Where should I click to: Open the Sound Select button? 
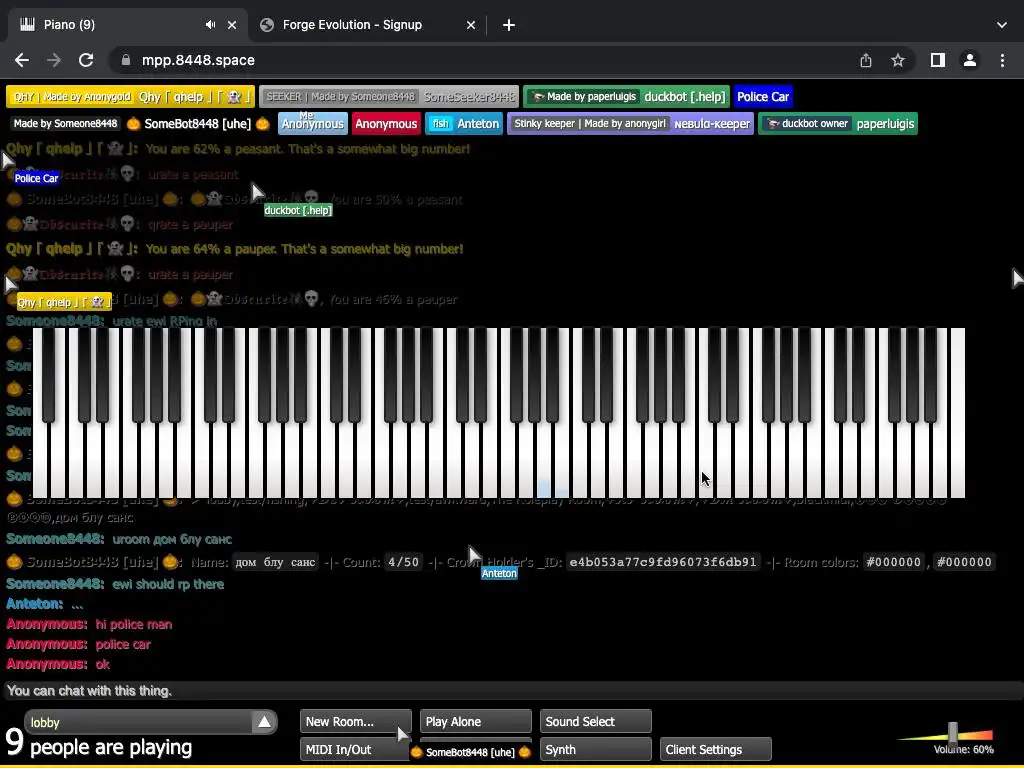596,722
